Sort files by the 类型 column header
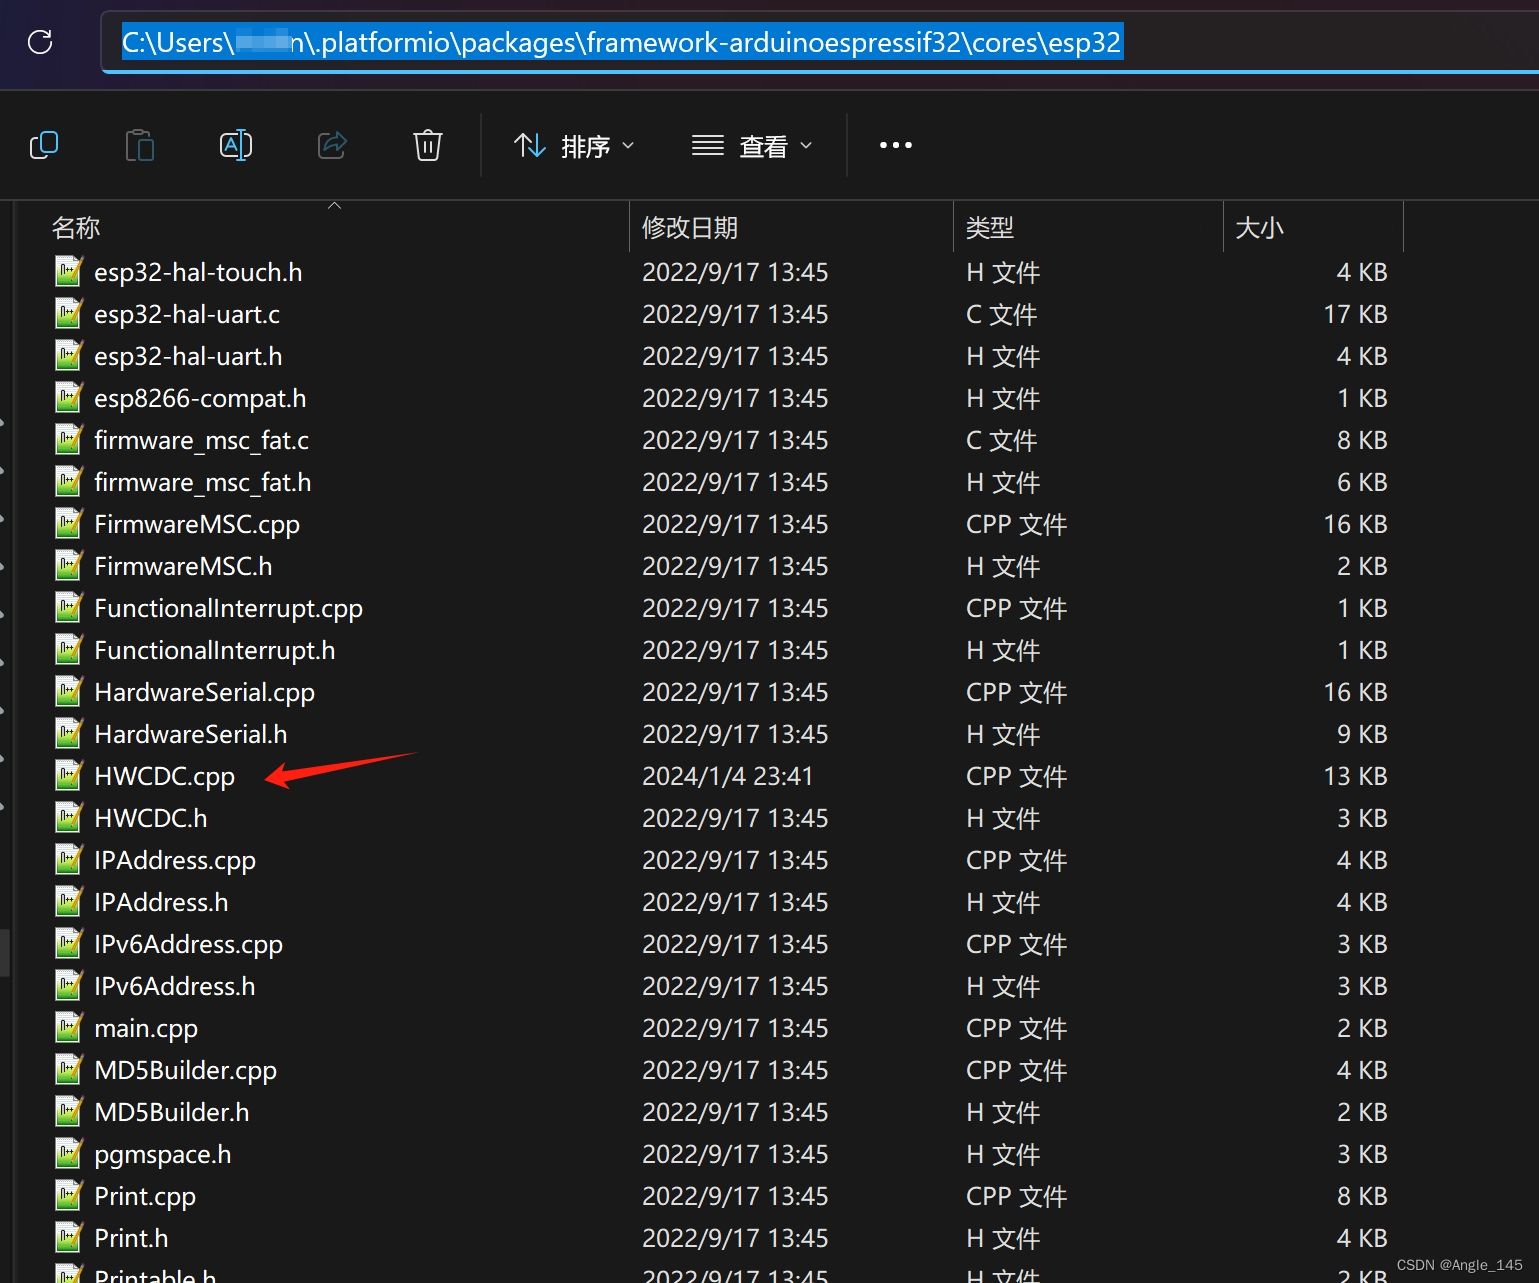Image resolution: width=1539 pixels, height=1283 pixels. 989,227
